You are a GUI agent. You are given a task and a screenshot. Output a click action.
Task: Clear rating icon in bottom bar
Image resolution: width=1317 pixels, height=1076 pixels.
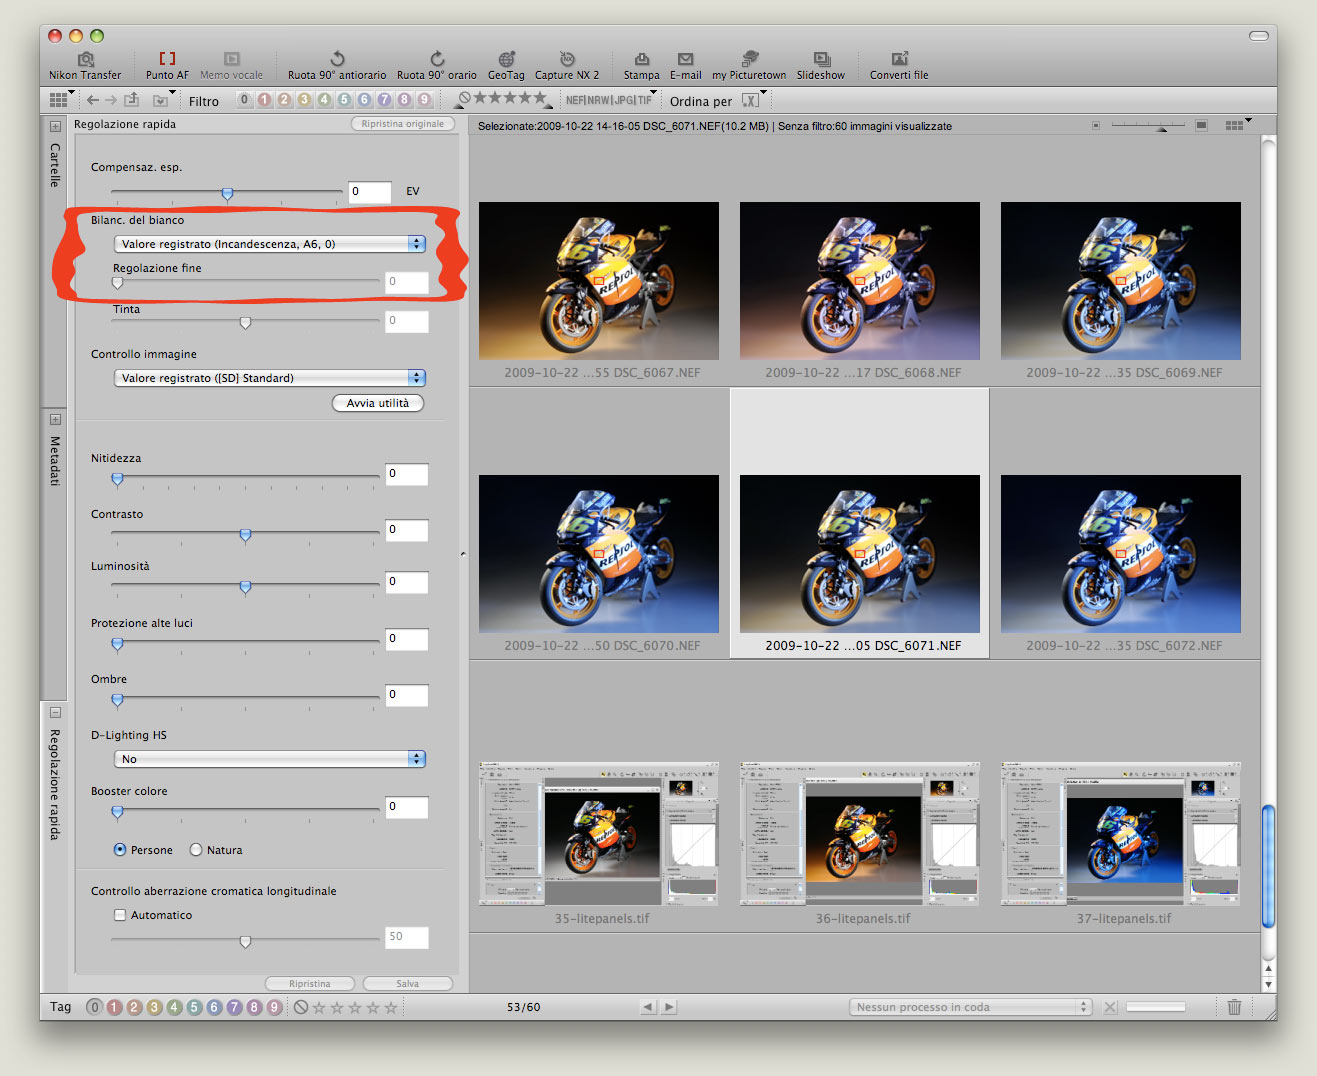[301, 1007]
